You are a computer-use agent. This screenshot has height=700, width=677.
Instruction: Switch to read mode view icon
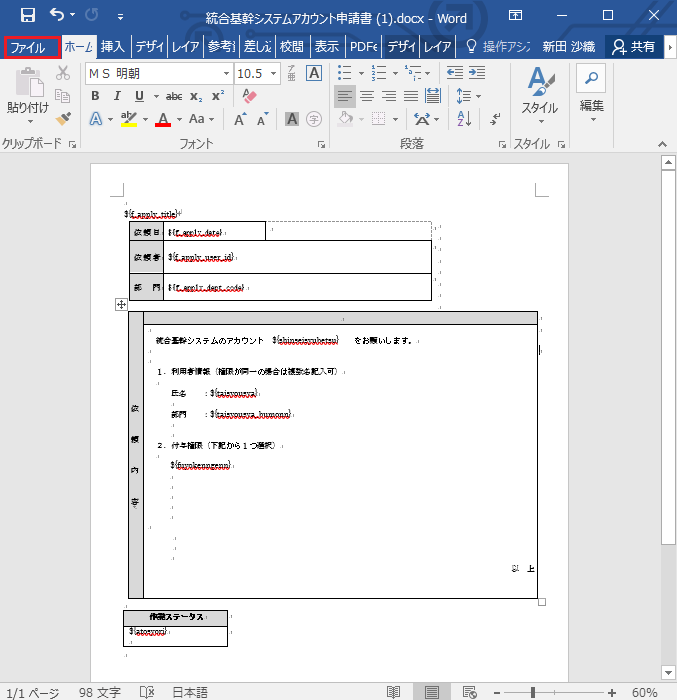(x=393, y=692)
